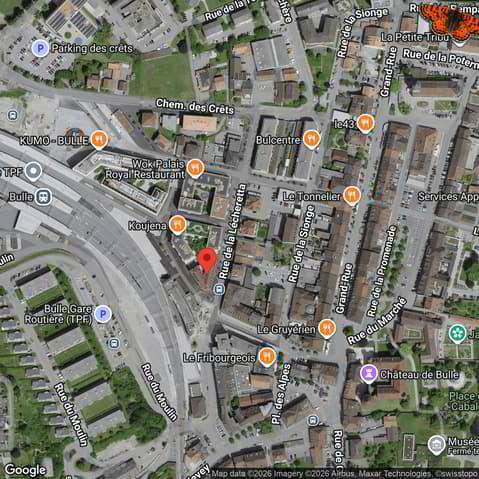Select the Château de Bulle castle icon
The height and width of the screenshot is (479, 479).
(369, 374)
